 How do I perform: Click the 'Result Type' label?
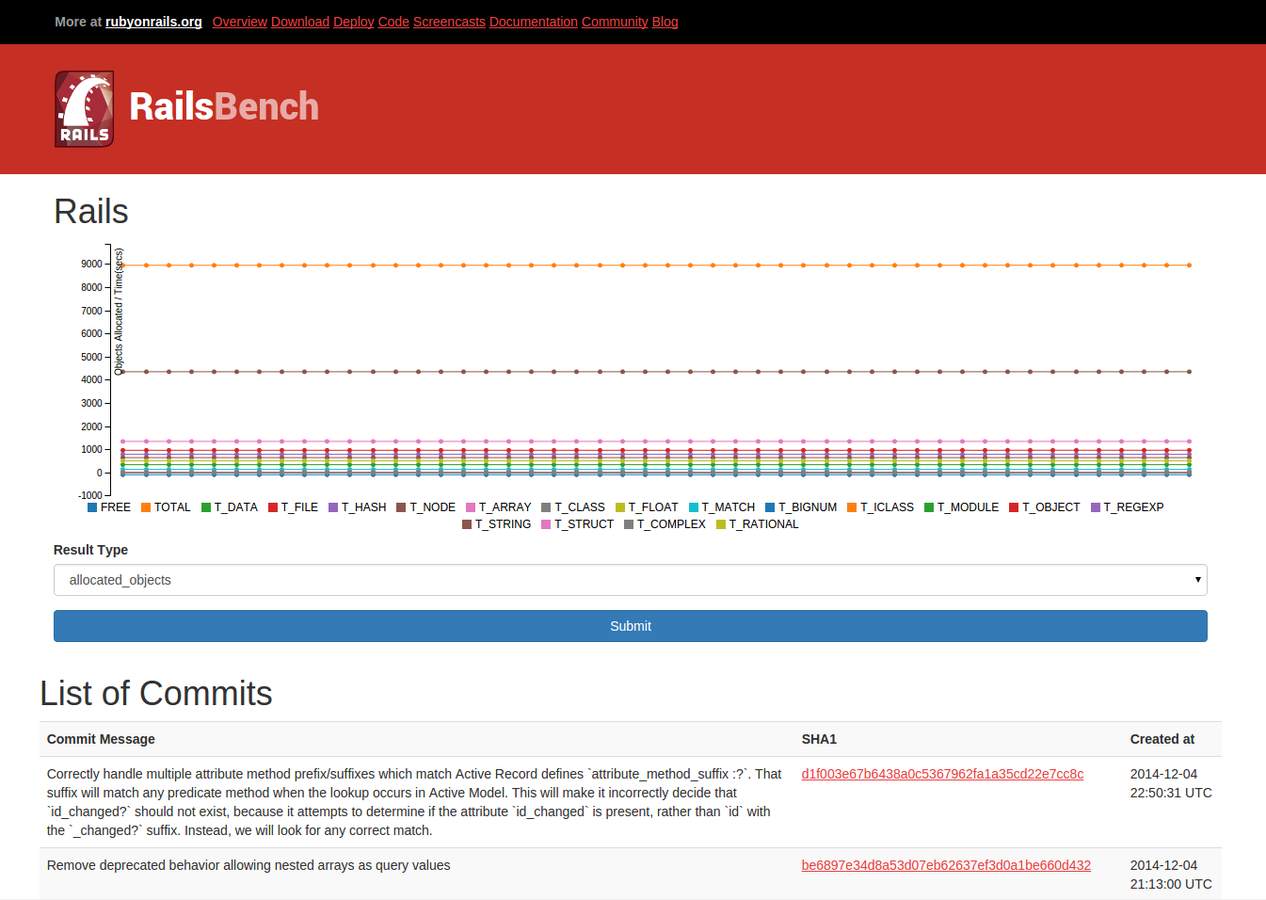pos(91,550)
